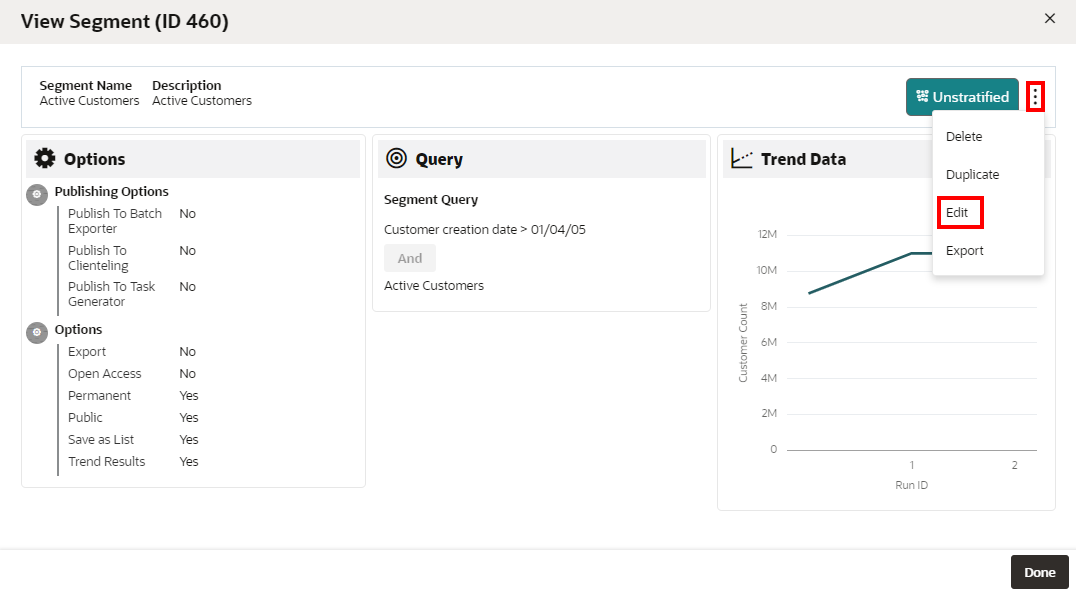Click the Trend Data chart icon
1076x595 pixels.
[742, 159]
